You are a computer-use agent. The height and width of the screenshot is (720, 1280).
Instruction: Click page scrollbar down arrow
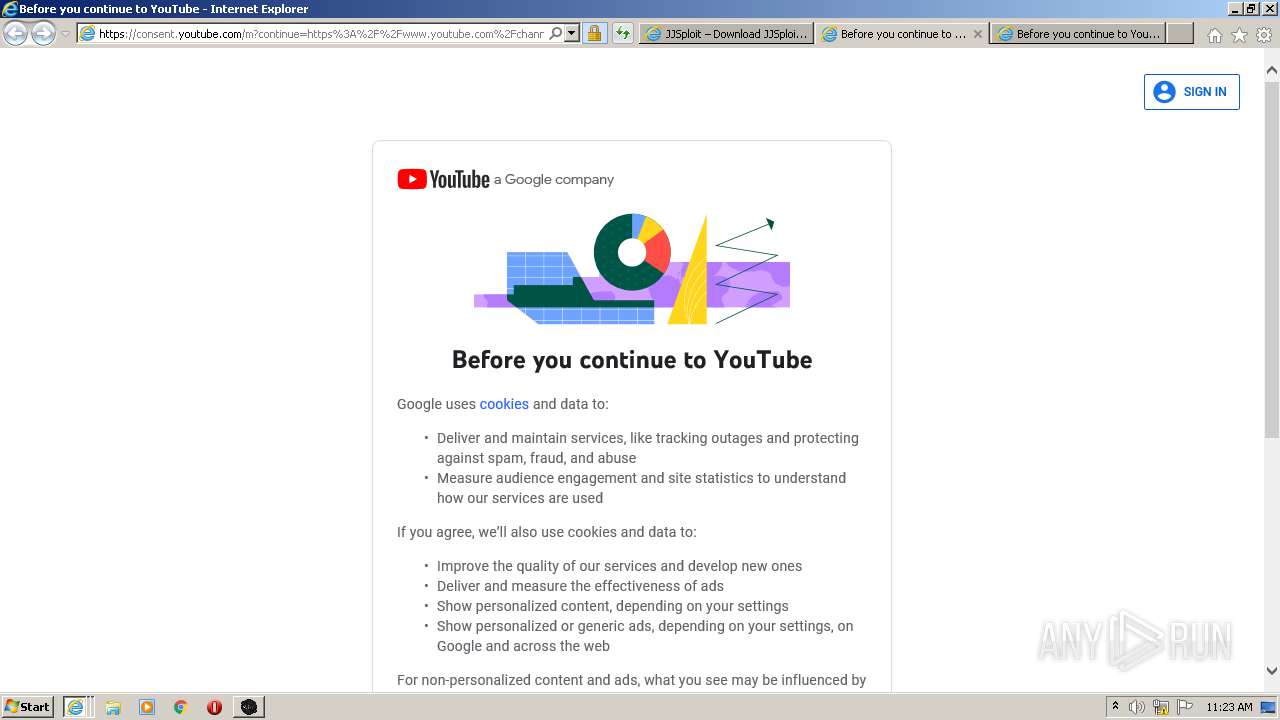(1272, 671)
